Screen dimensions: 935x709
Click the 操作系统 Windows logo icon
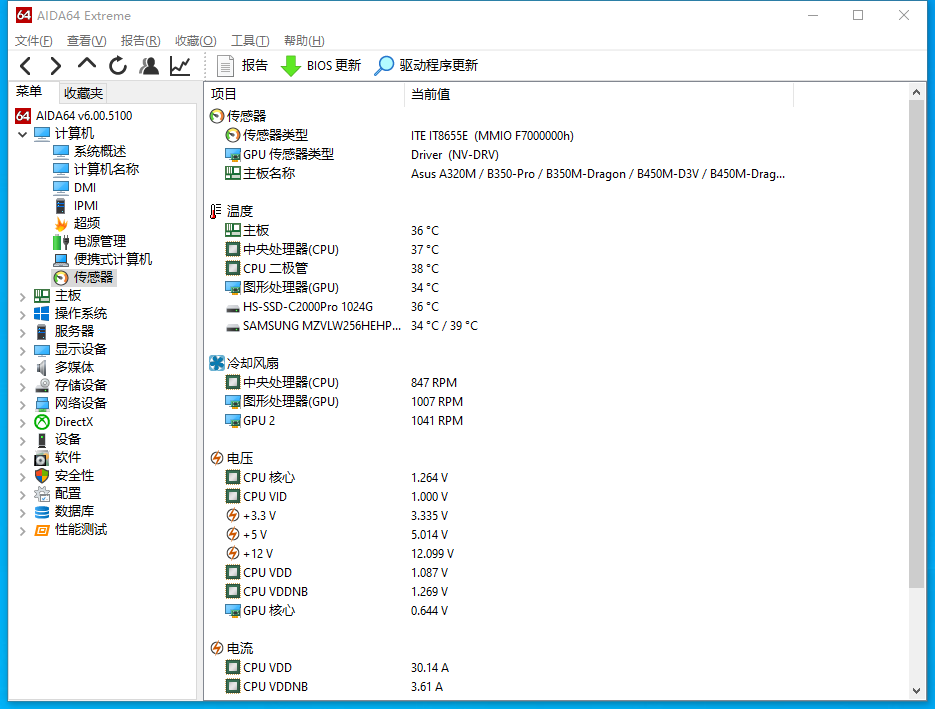pos(42,314)
